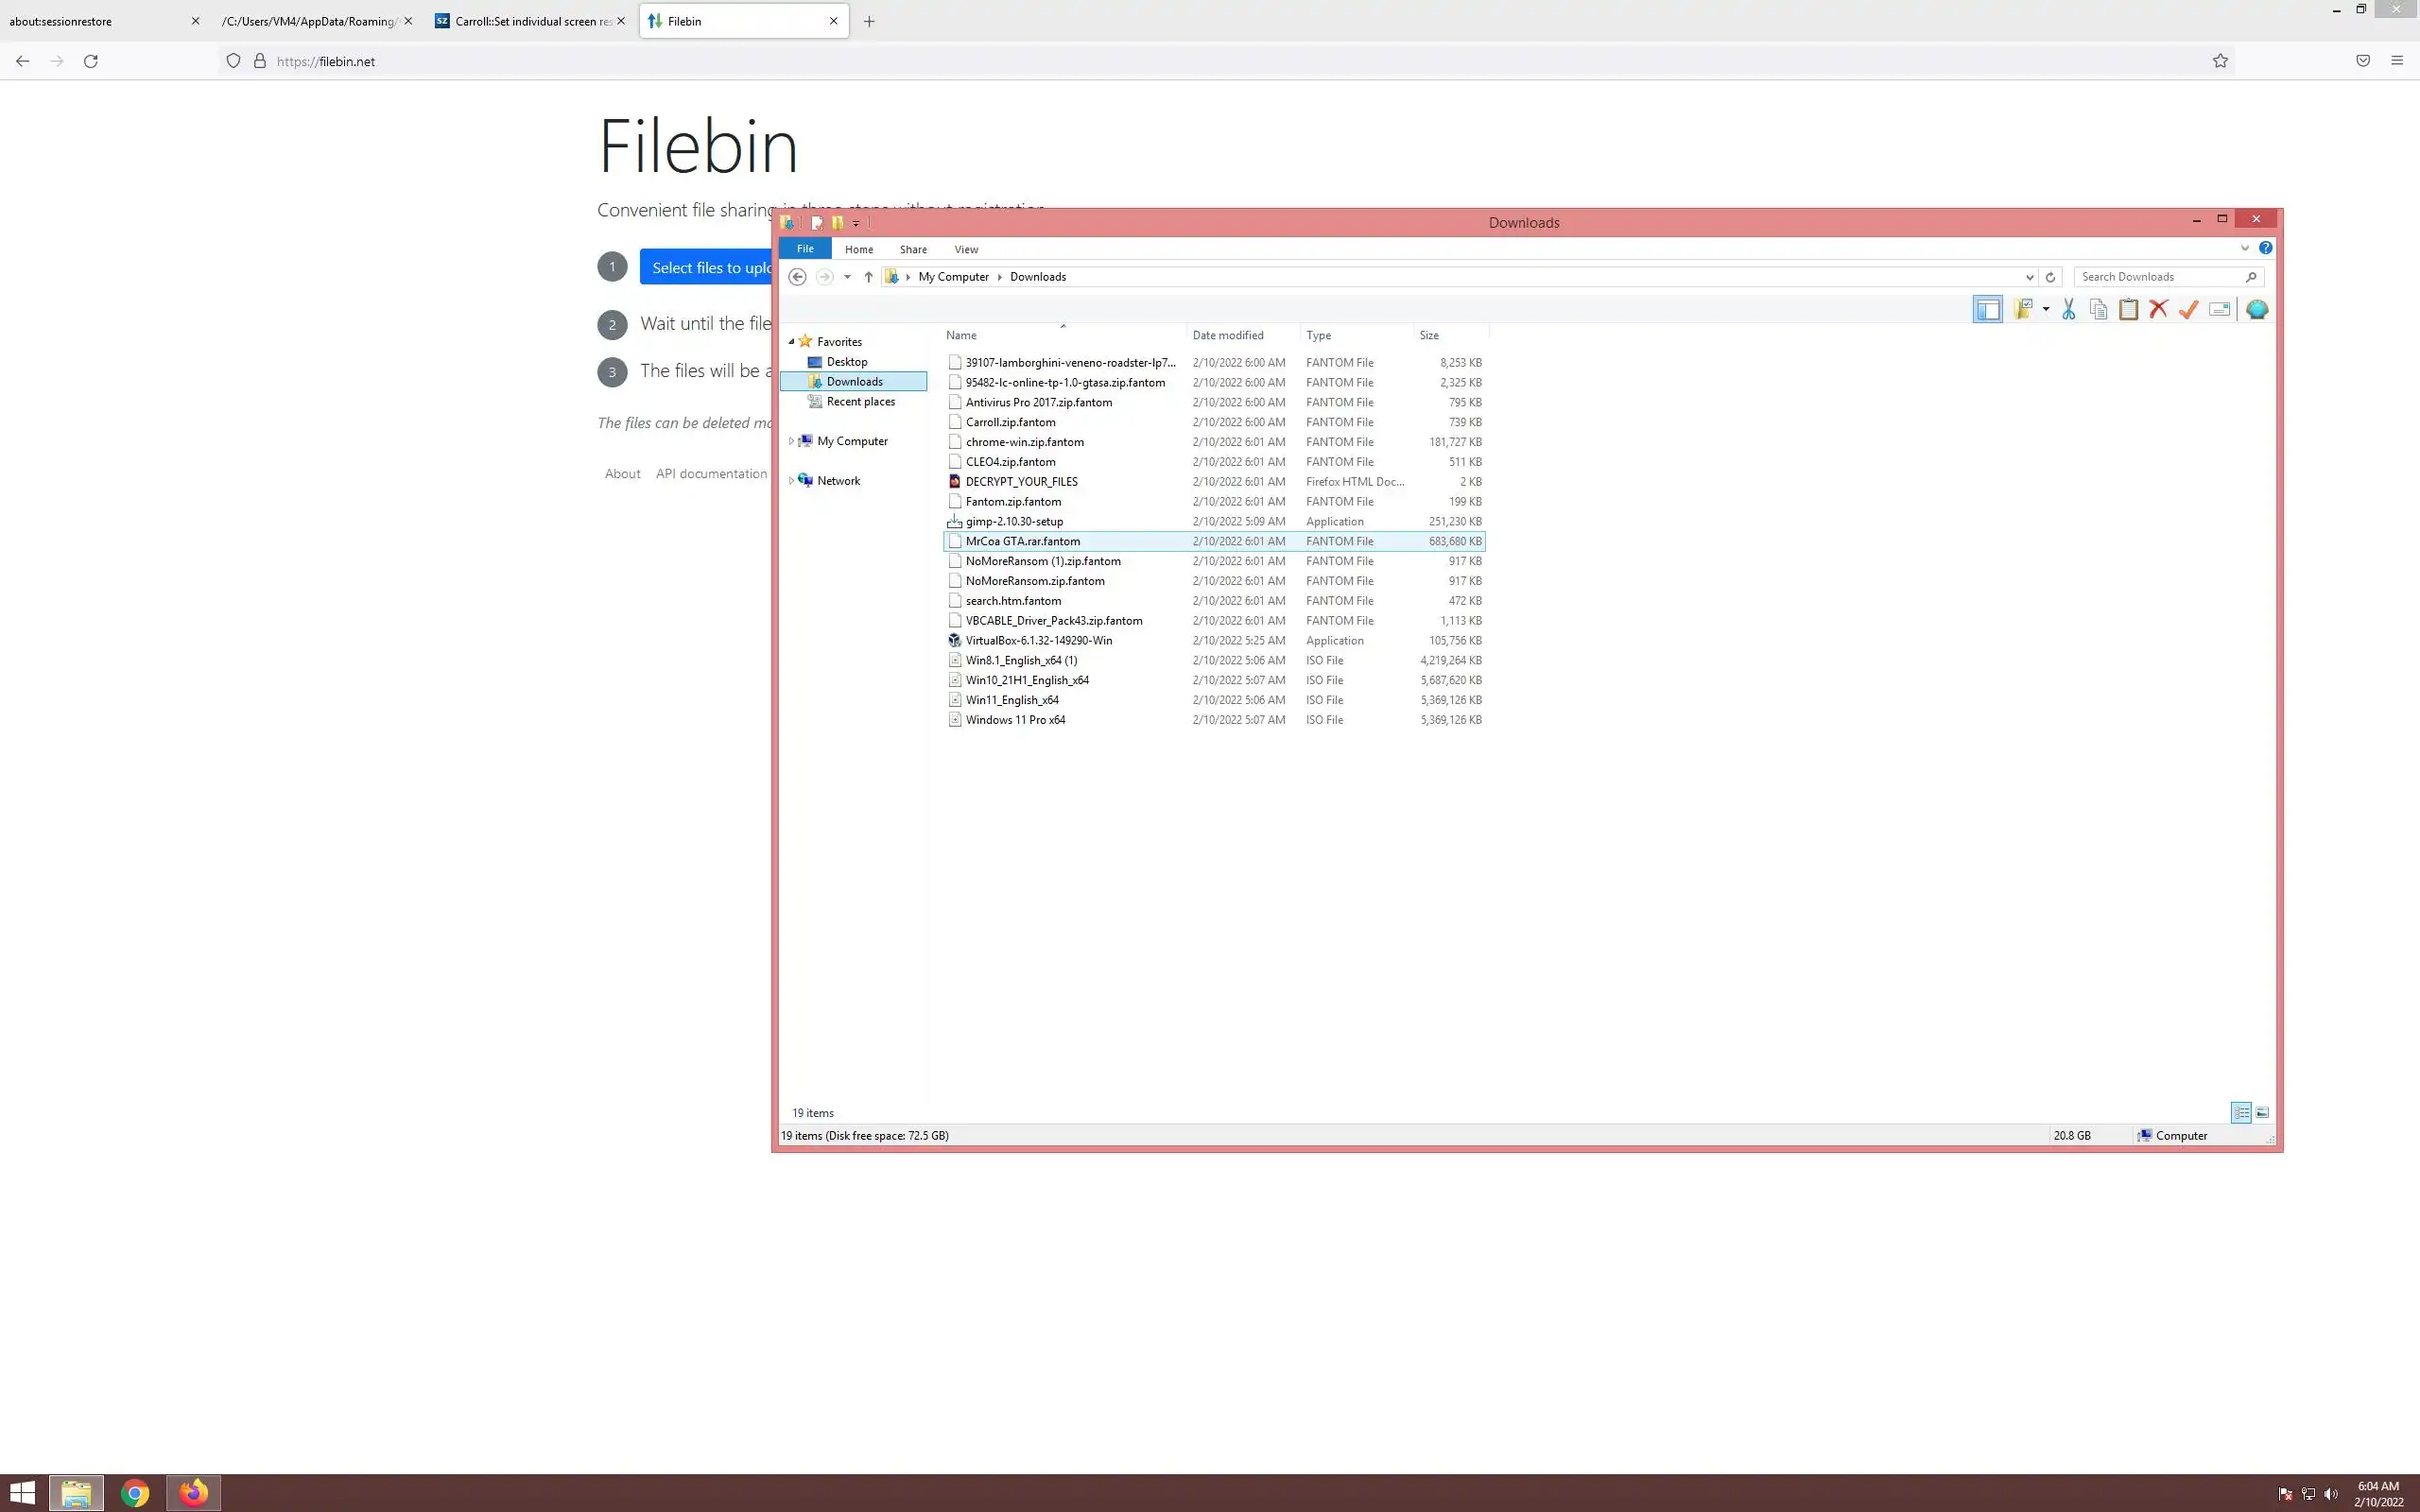The height and width of the screenshot is (1512, 2420).
Task: Toggle the navigation pane button
Action: [x=1987, y=310]
